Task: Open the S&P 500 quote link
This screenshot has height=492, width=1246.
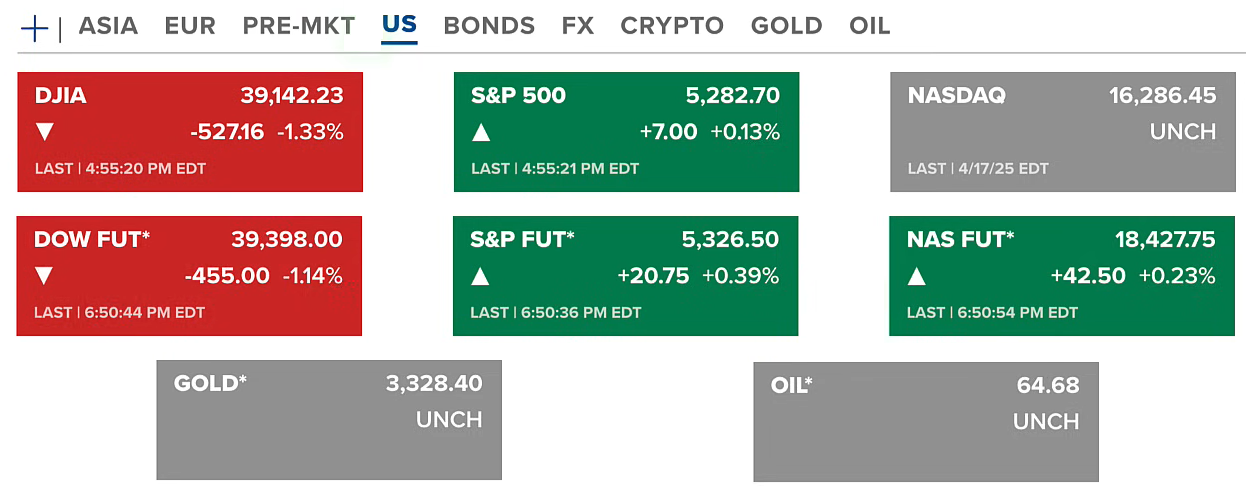Action: coord(518,96)
